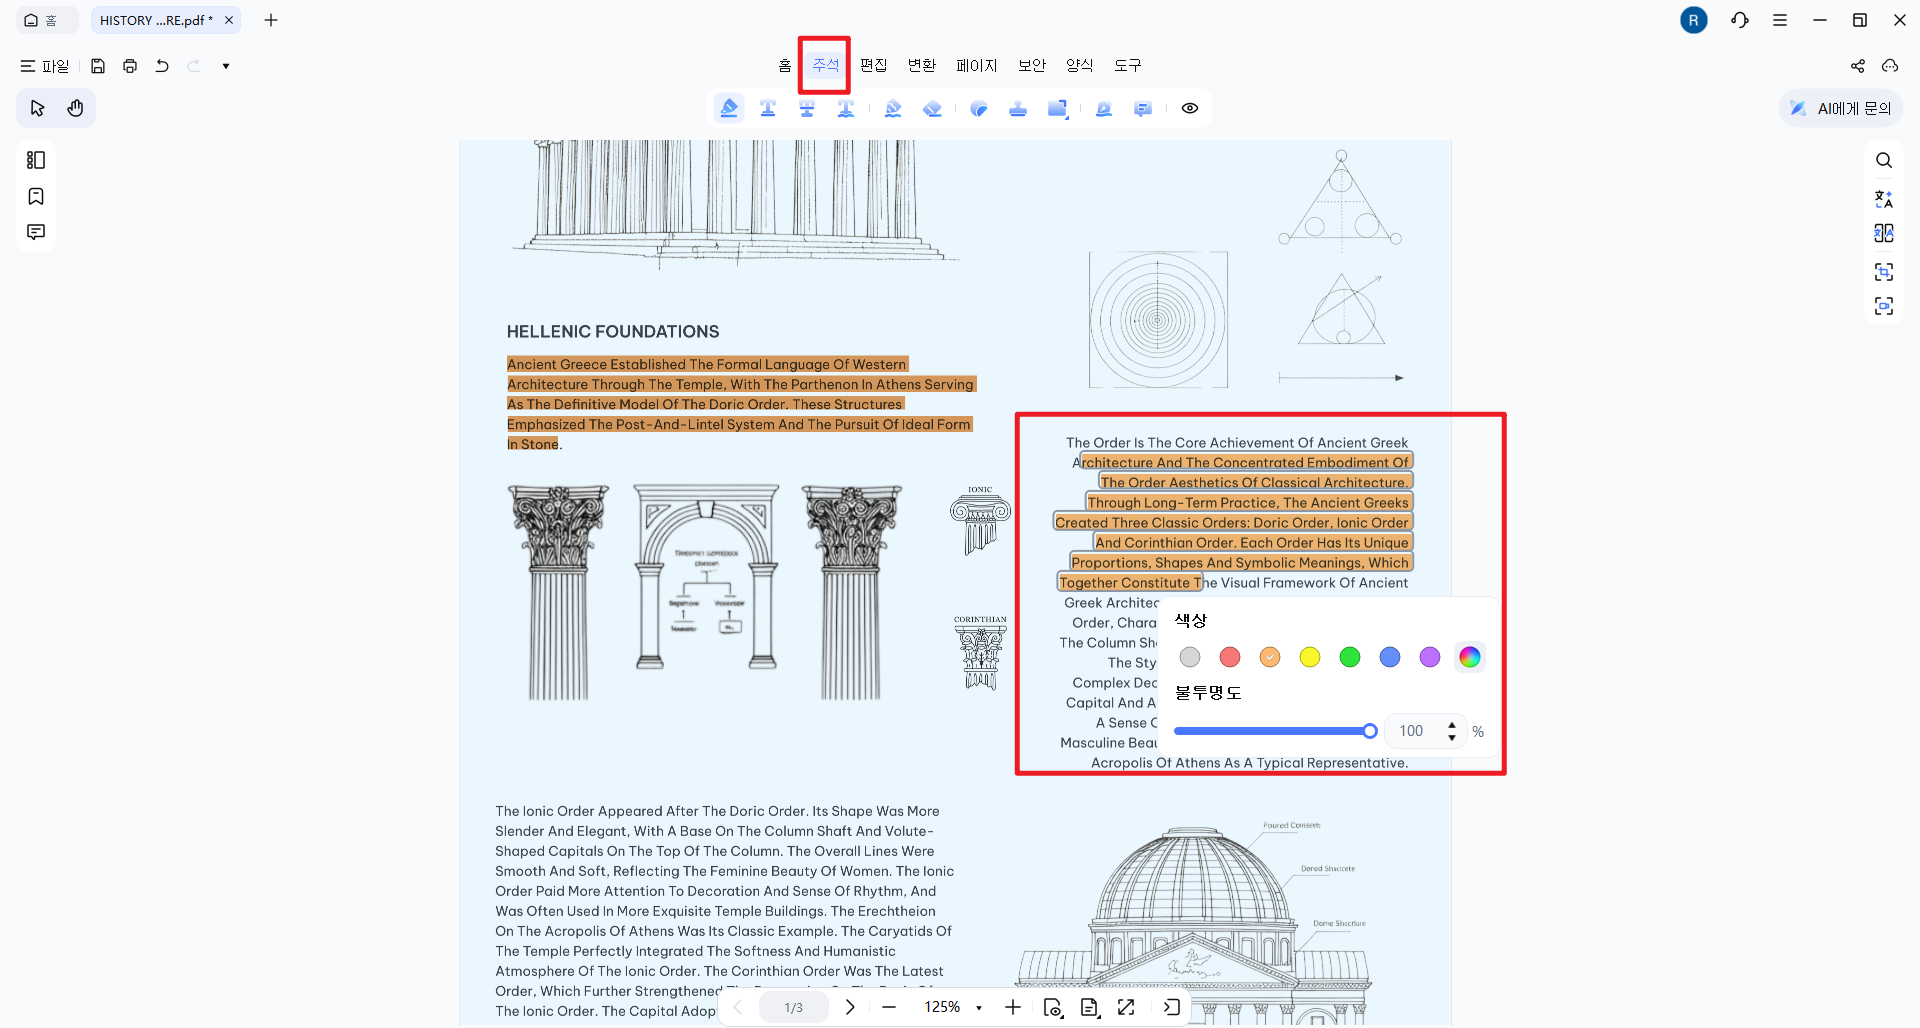This screenshot has height=1028, width=1920.
Task: Select the Eraser tool
Action: click(x=932, y=108)
